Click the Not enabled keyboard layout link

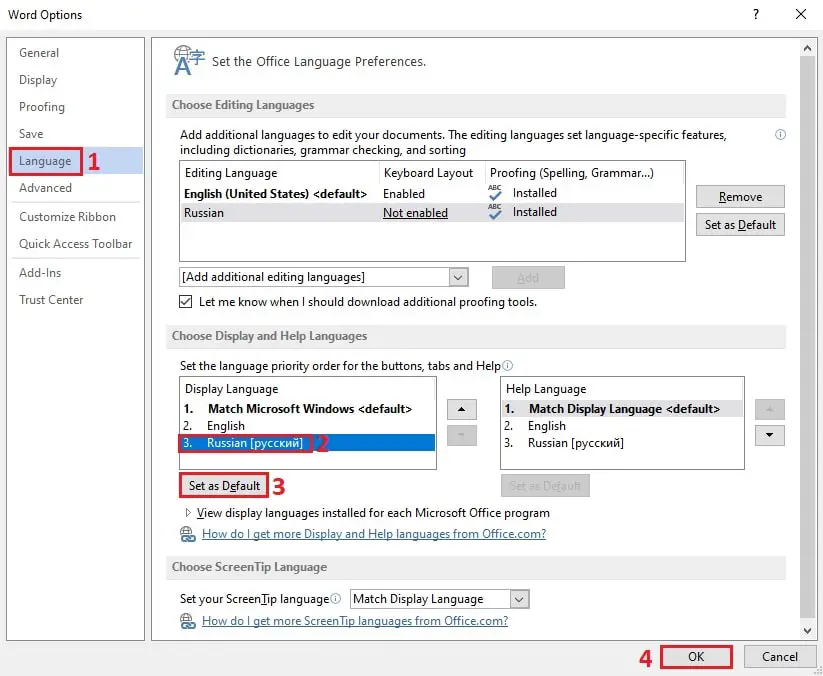point(415,213)
